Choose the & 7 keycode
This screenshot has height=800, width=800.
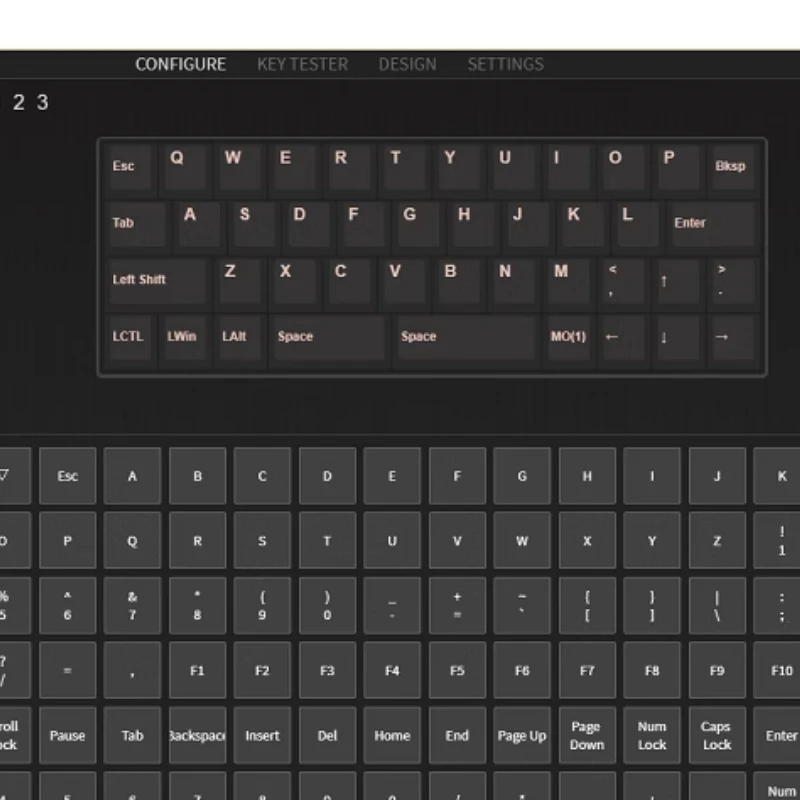(132, 606)
